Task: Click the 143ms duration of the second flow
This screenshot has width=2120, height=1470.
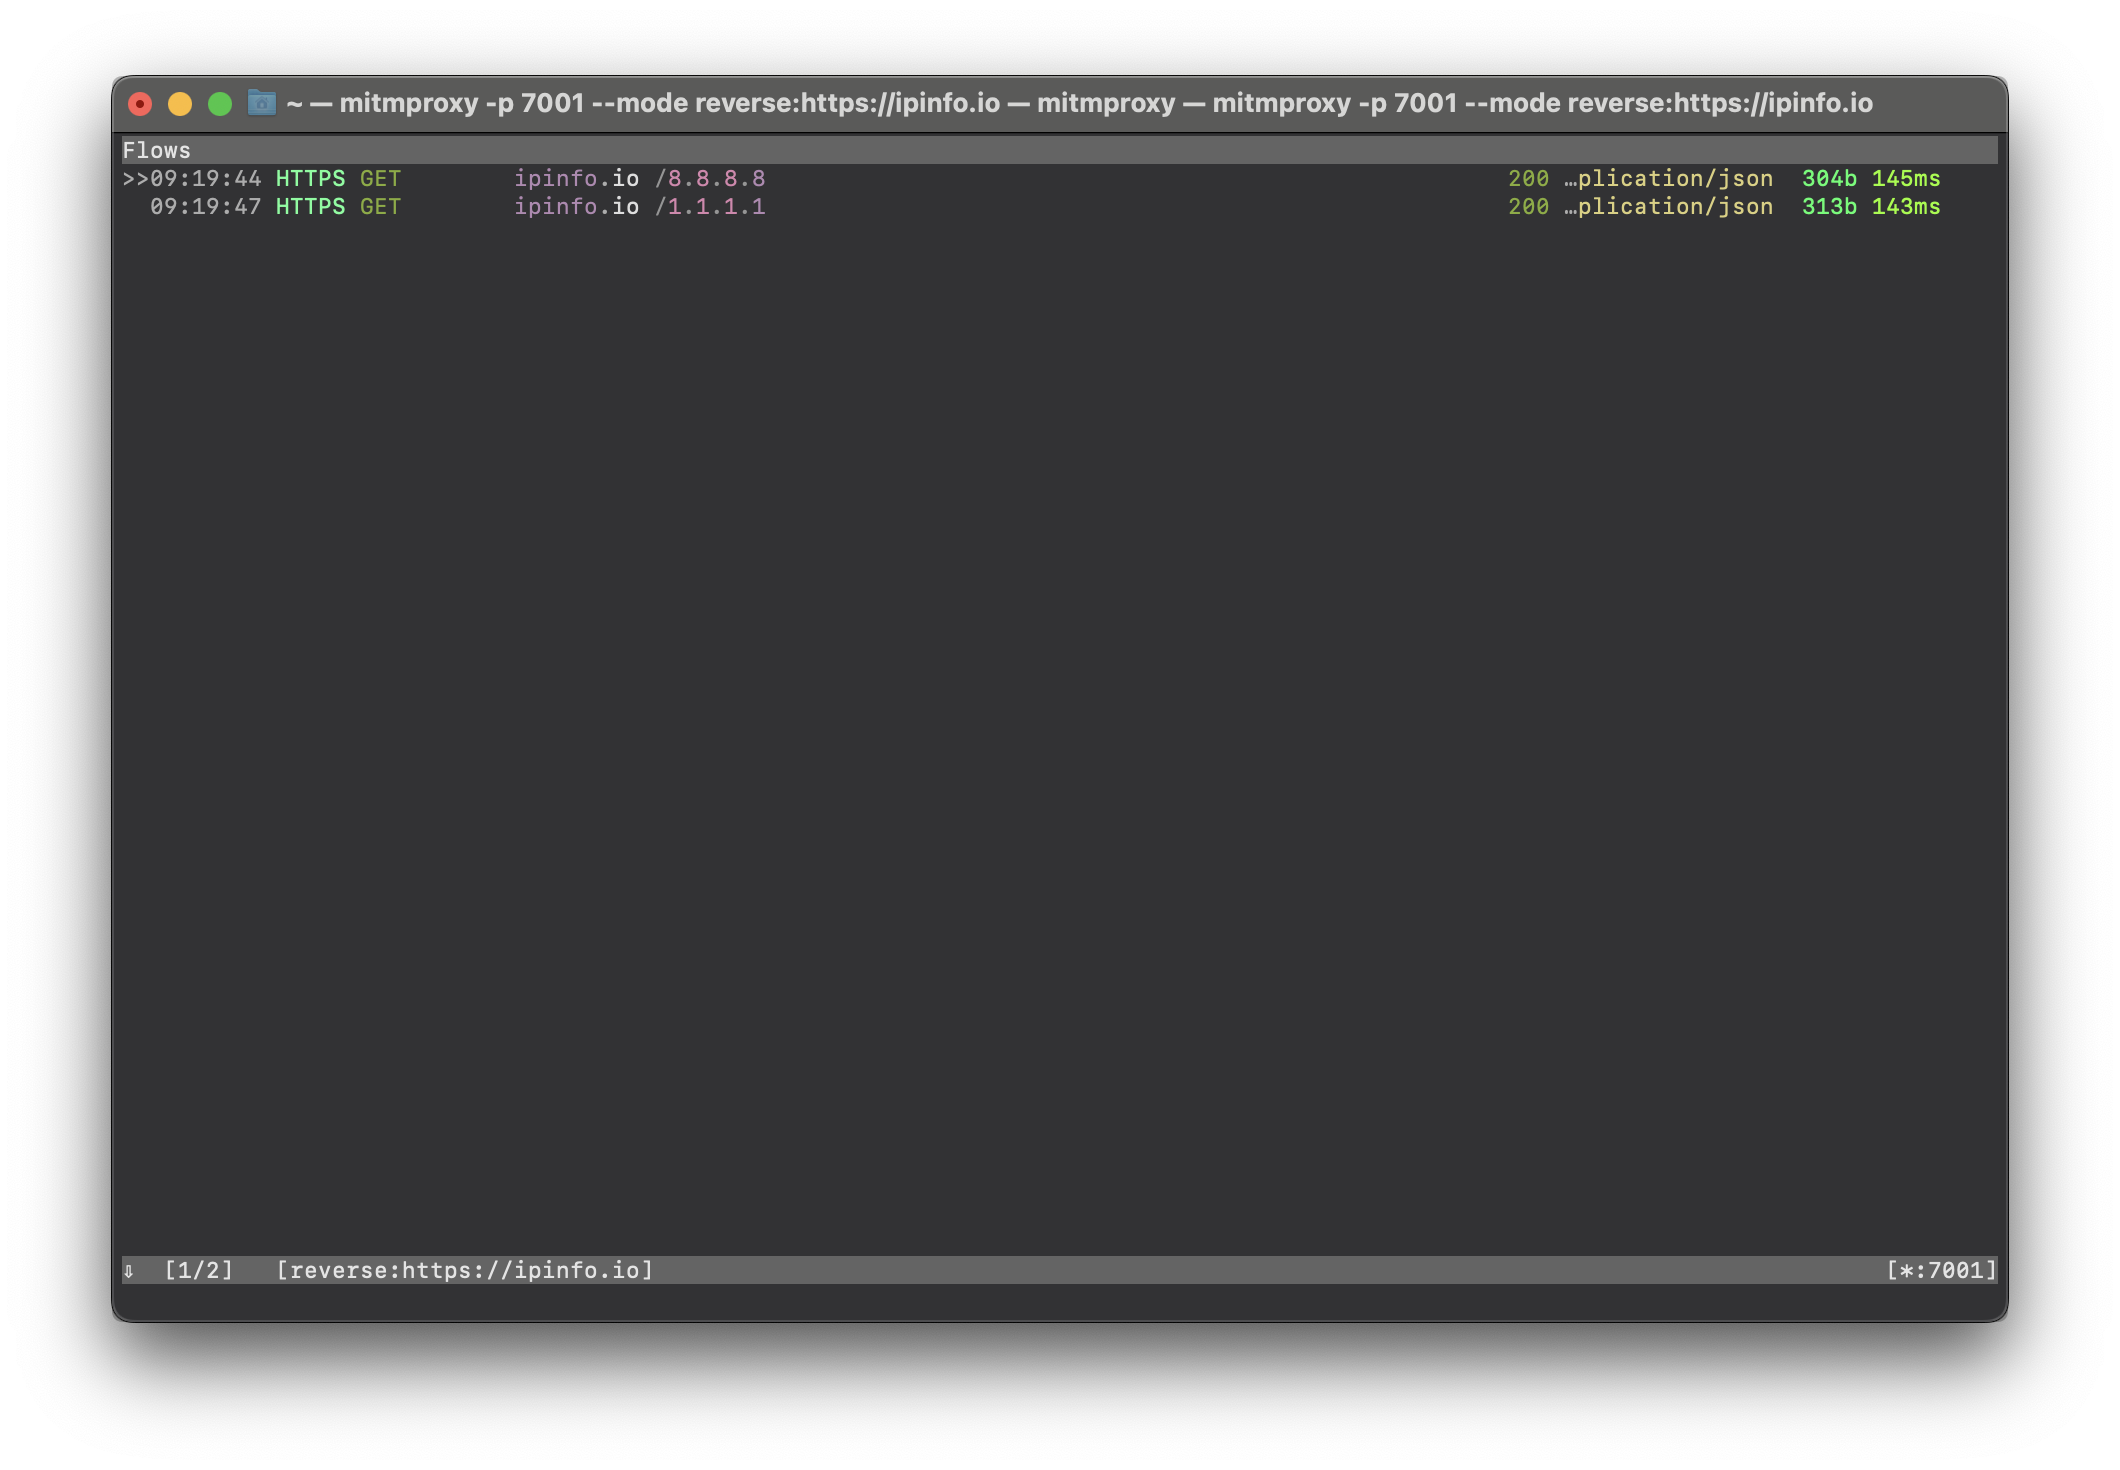Action: [1906, 207]
